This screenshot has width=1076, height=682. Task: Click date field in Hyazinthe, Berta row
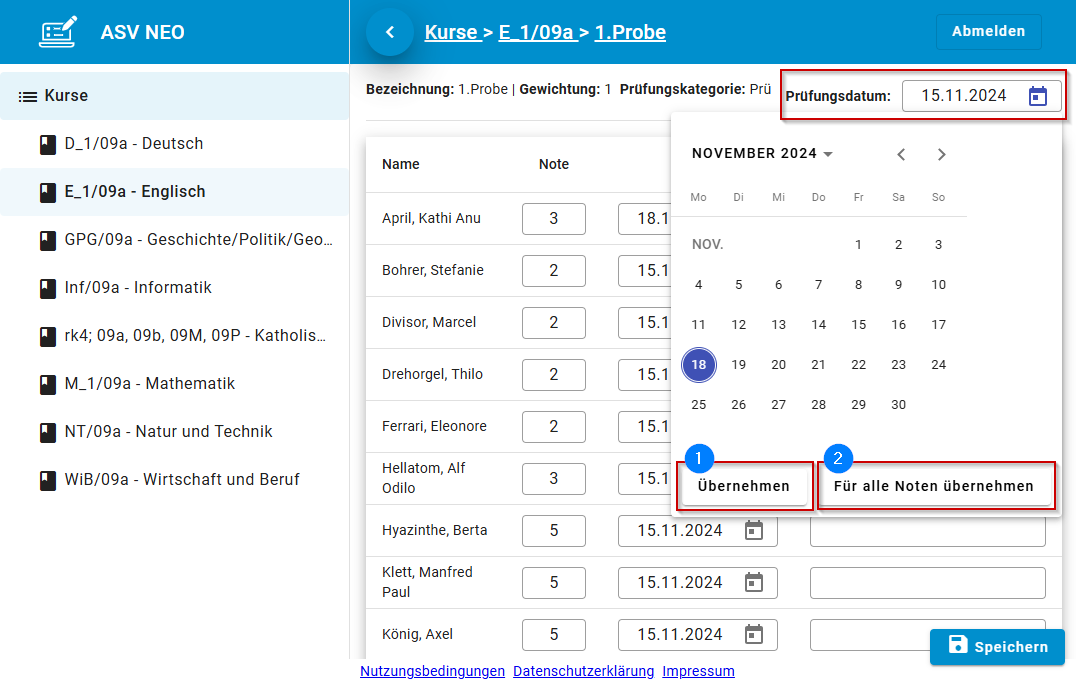coord(698,531)
